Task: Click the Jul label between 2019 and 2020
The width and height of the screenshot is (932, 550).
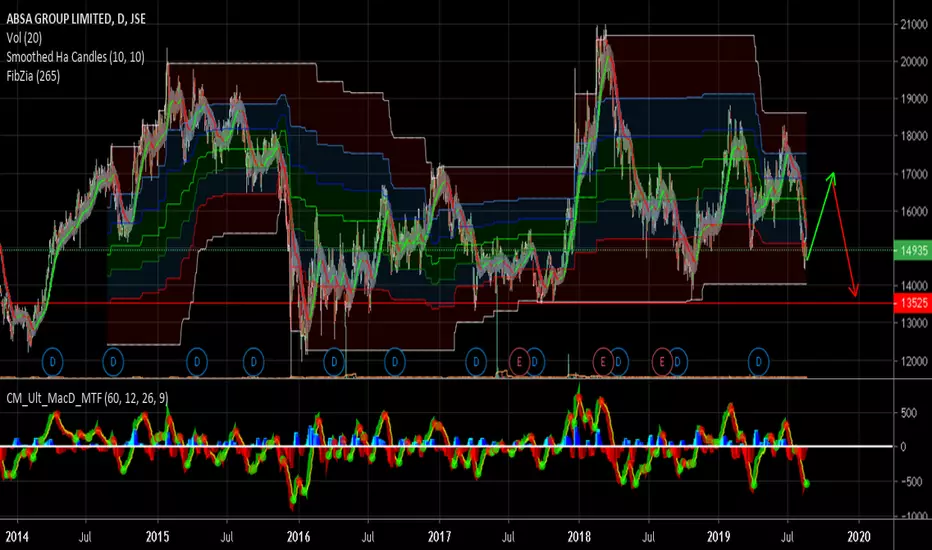Action: pyautogui.click(x=788, y=537)
